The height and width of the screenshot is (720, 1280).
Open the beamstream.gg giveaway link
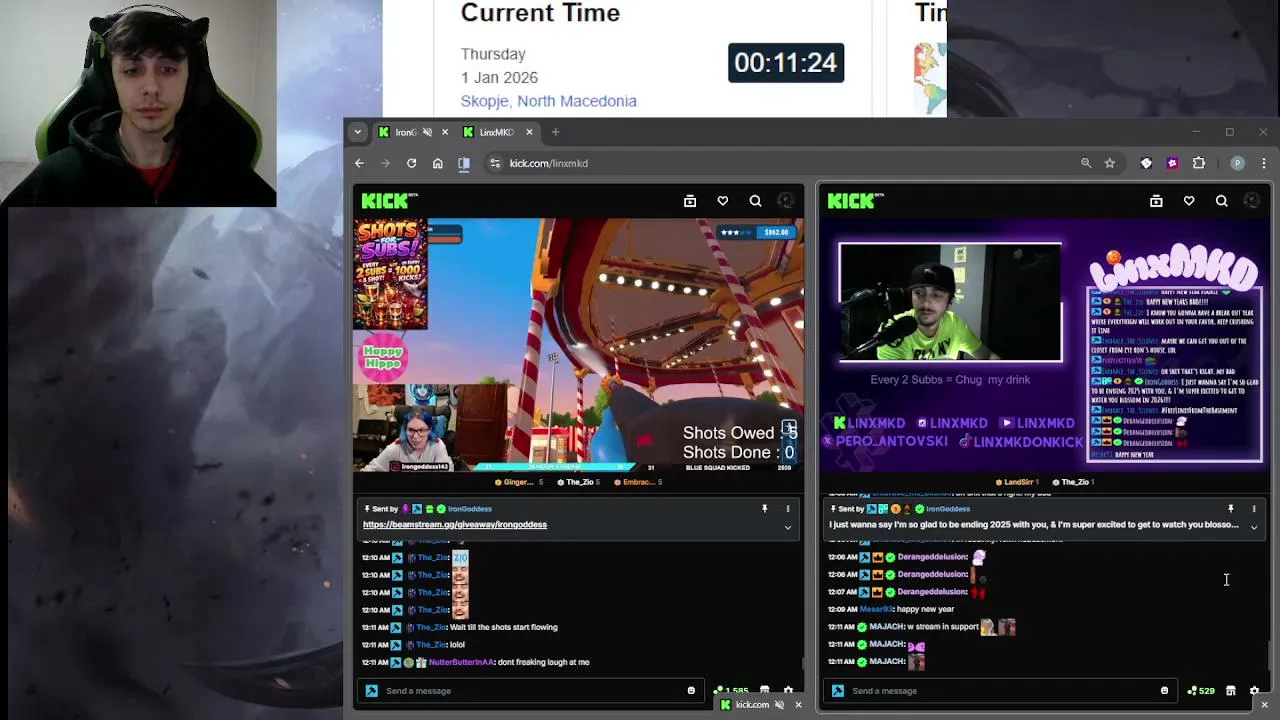455,525
